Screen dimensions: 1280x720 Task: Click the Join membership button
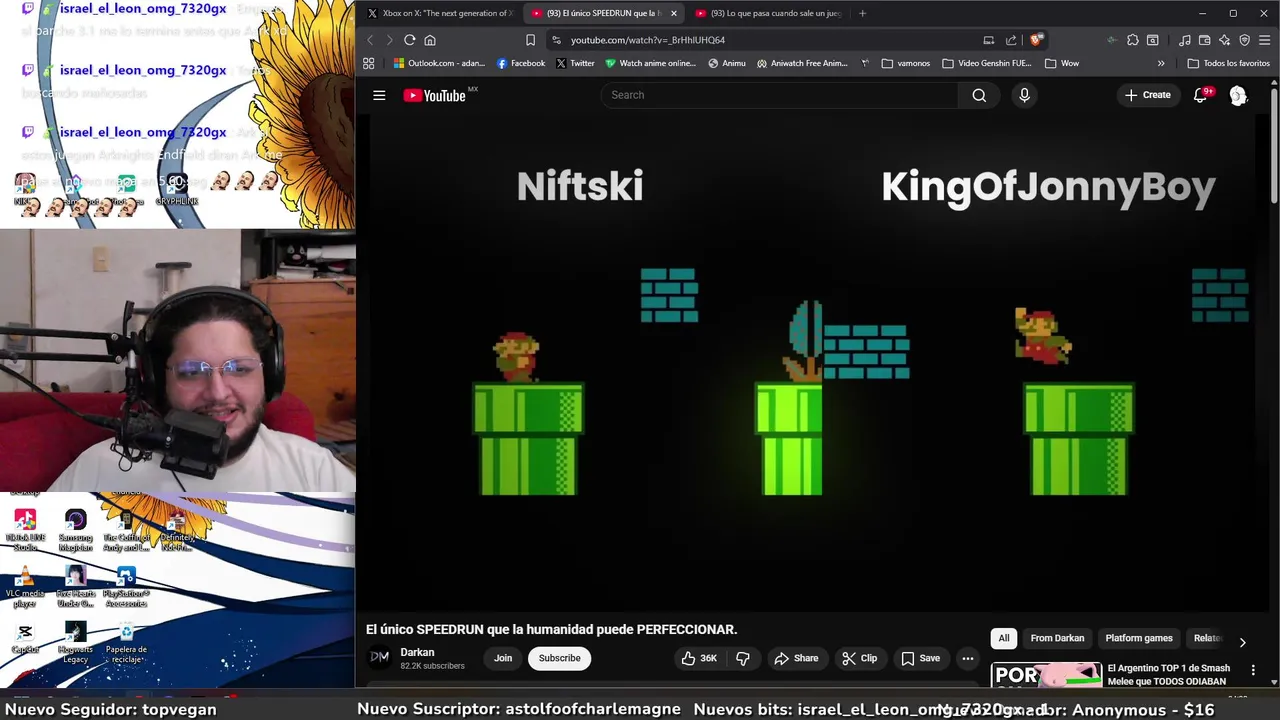(503, 658)
